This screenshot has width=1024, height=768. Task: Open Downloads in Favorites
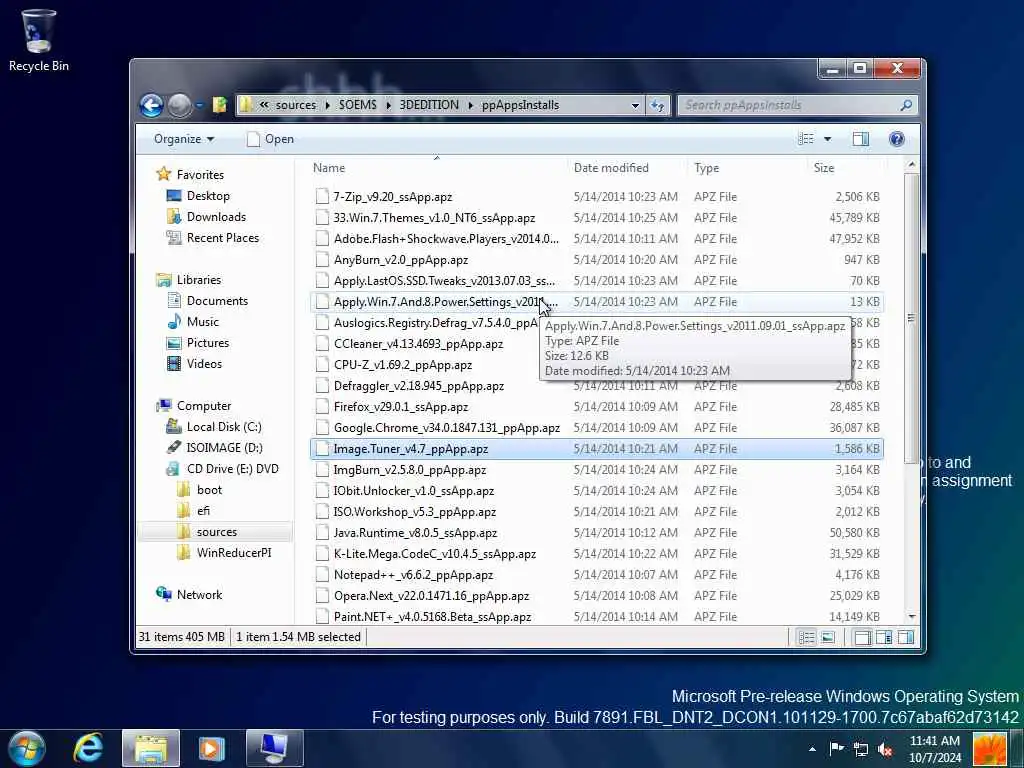coord(216,217)
